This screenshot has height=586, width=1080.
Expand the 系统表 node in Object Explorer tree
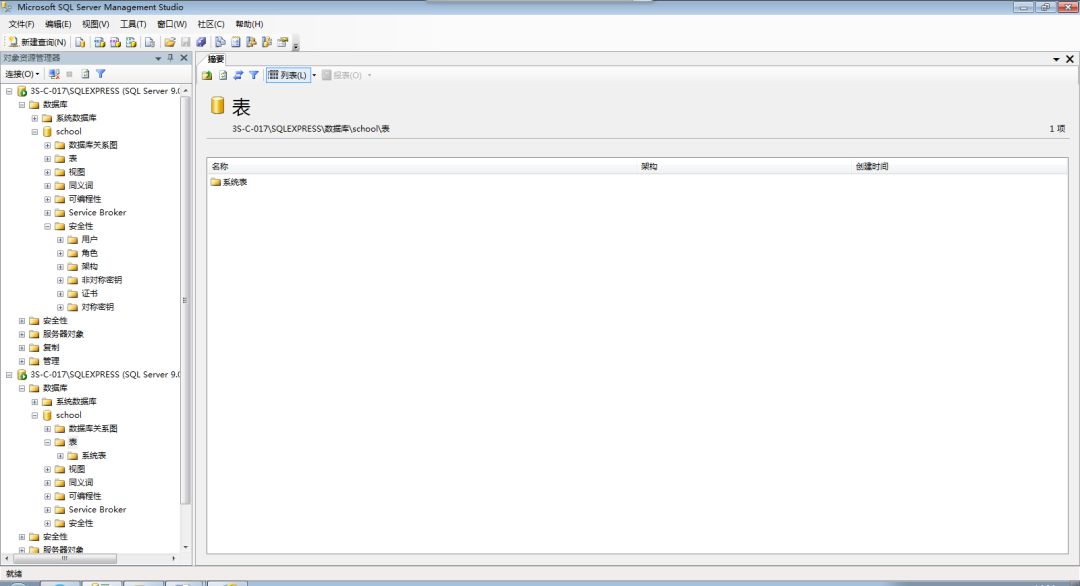[60, 456]
